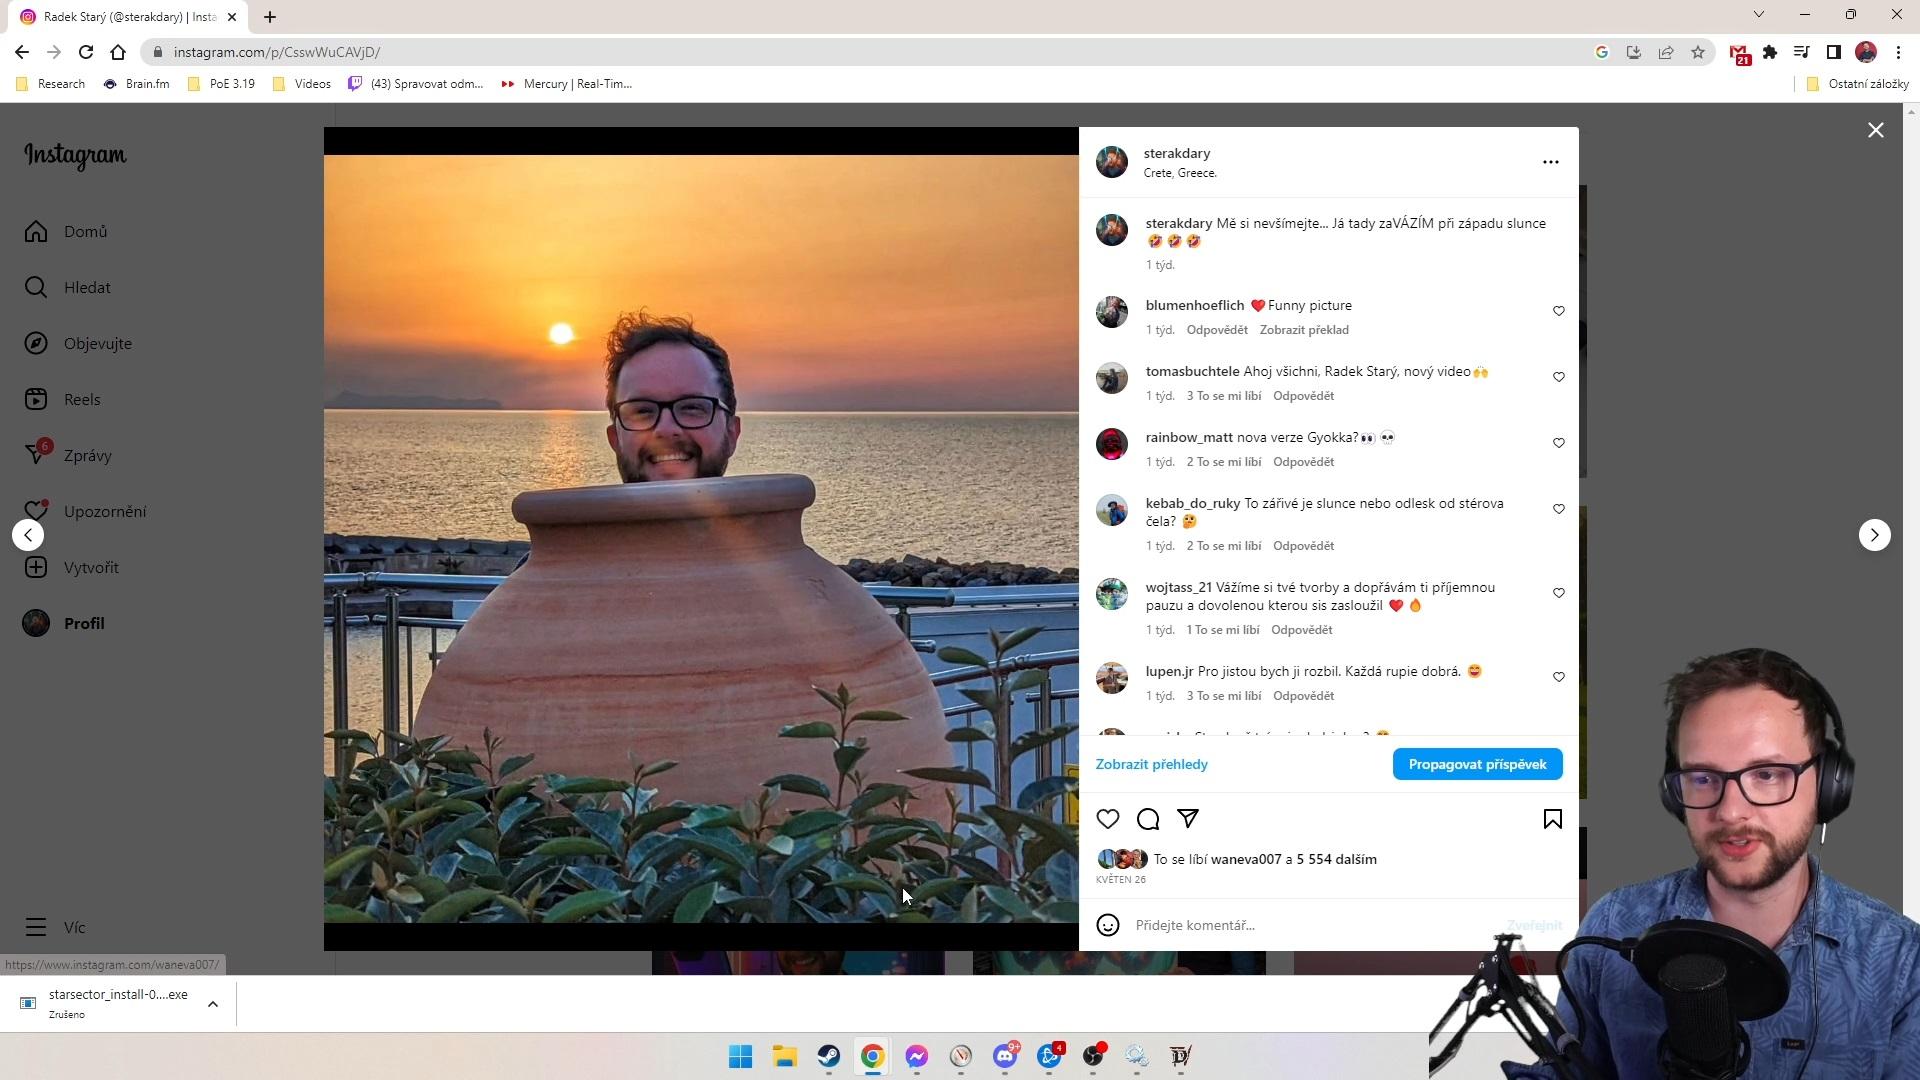Open Hledat search in sidebar
Screen dimensions: 1920x1080
coord(68,287)
